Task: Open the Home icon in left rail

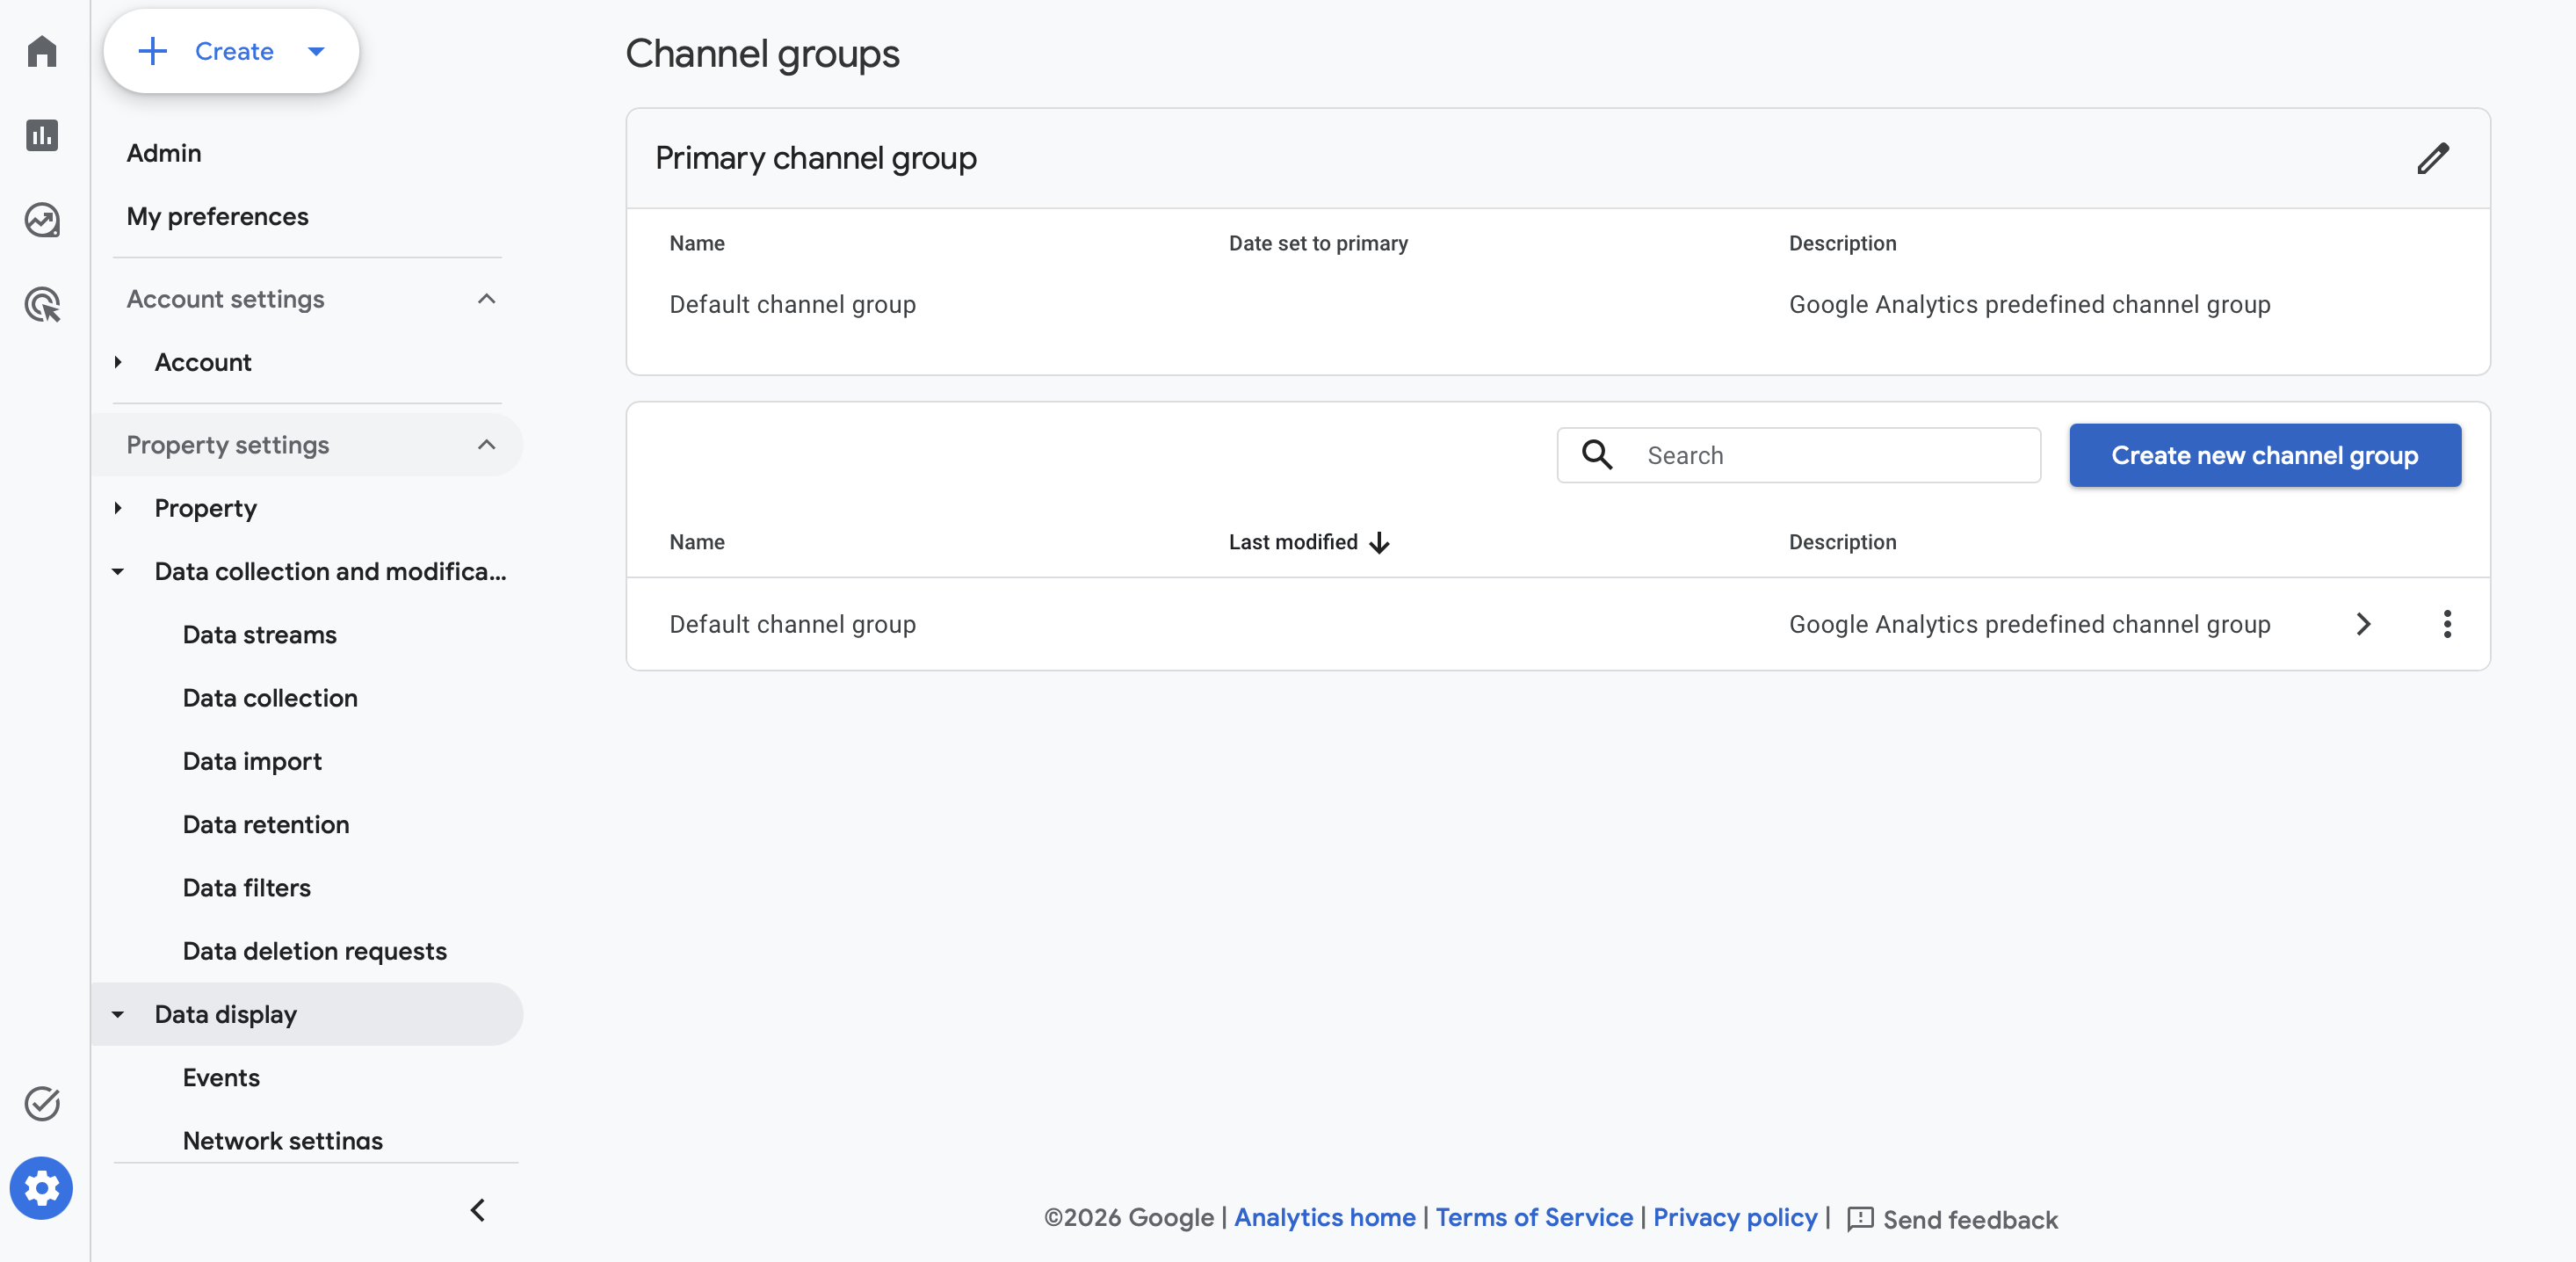Action: click(x=42, y=51)
